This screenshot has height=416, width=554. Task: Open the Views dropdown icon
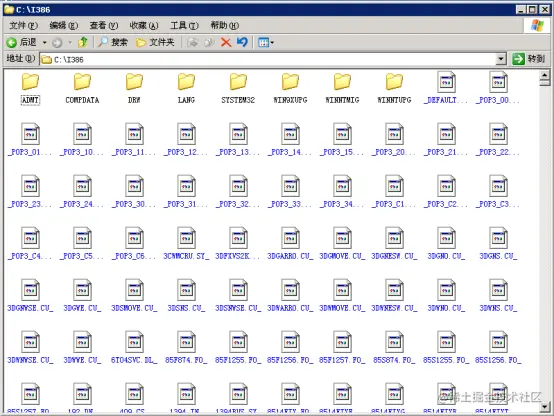click(266, 43)
